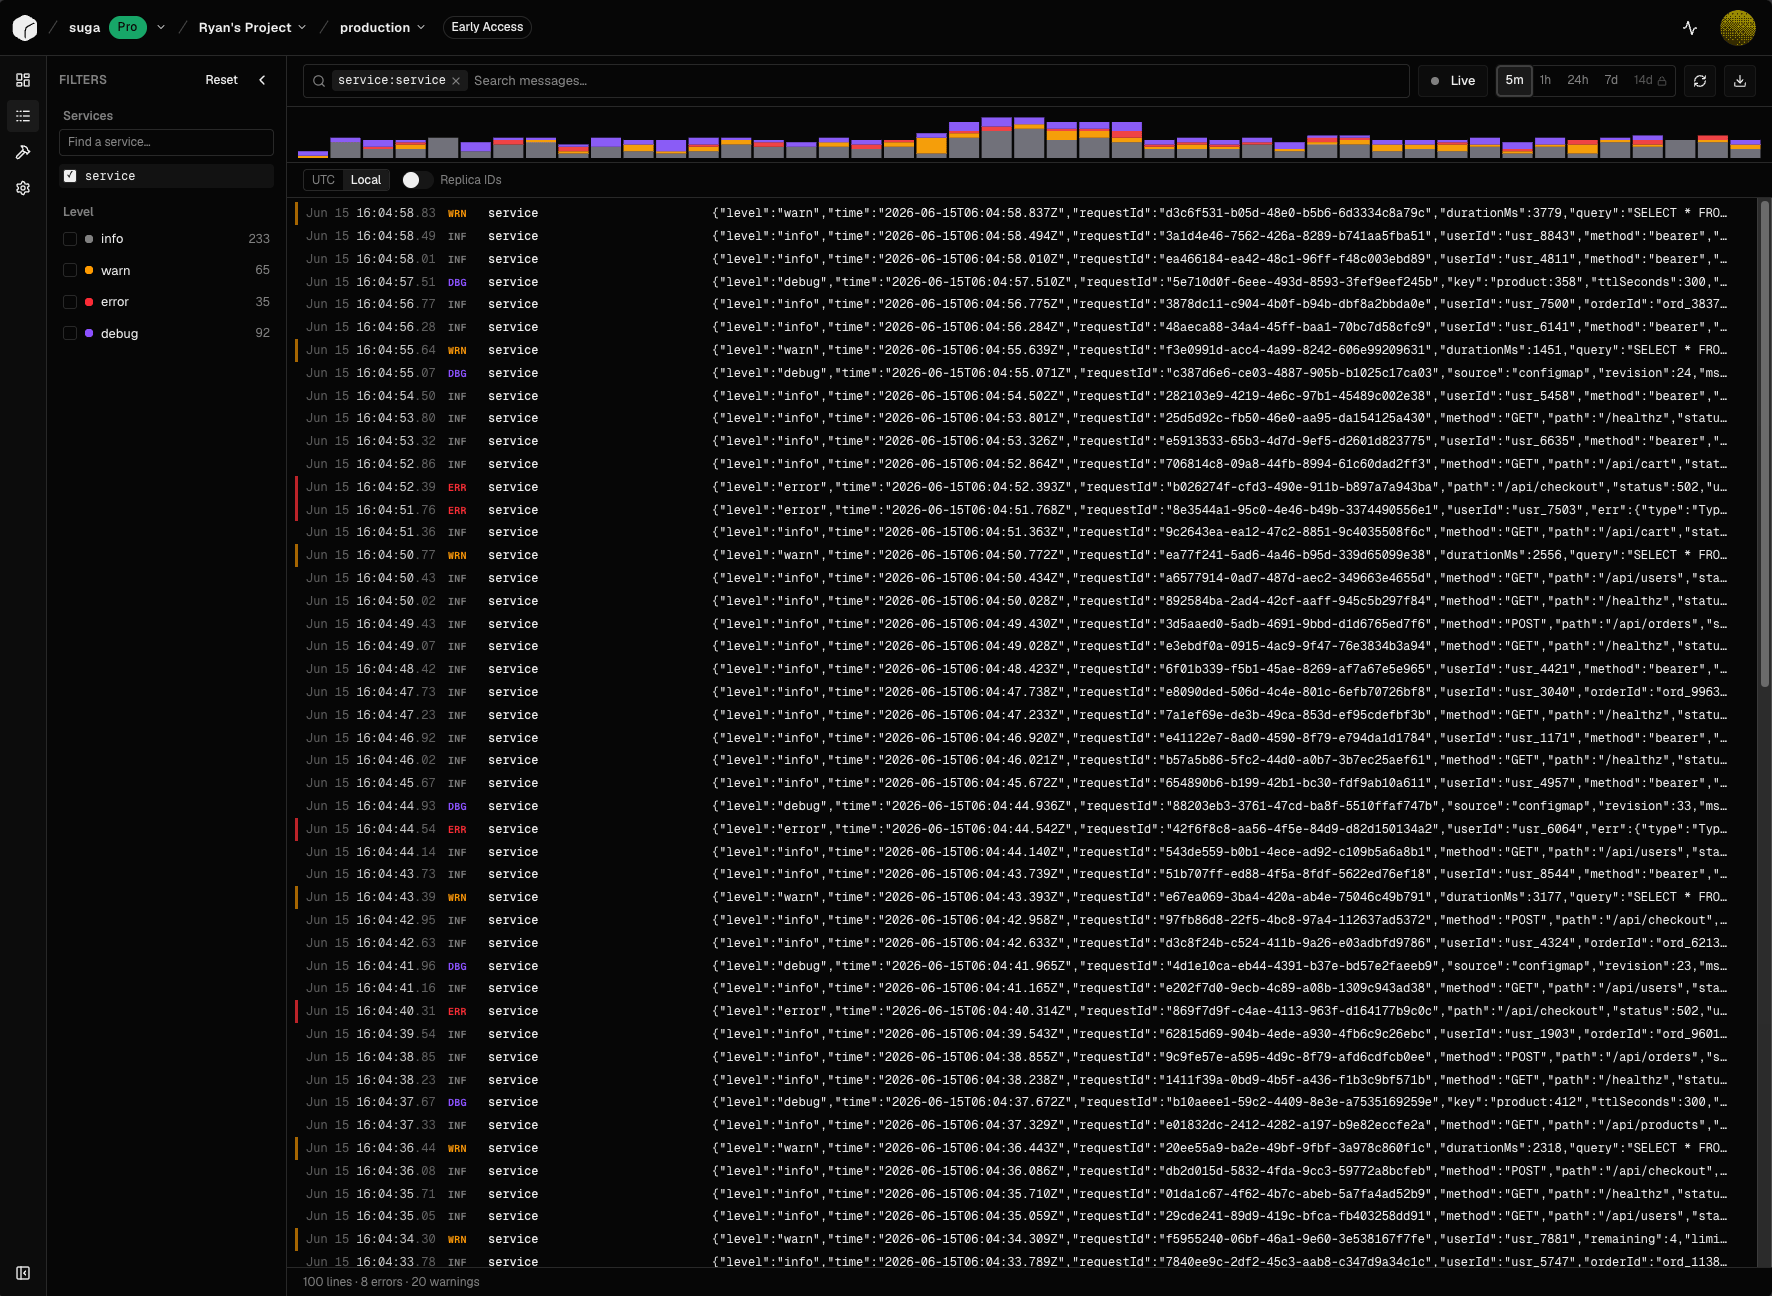Toggle the service checkbox
Viewport: 1772px width, 1296px height.
[x=70, y=176]
